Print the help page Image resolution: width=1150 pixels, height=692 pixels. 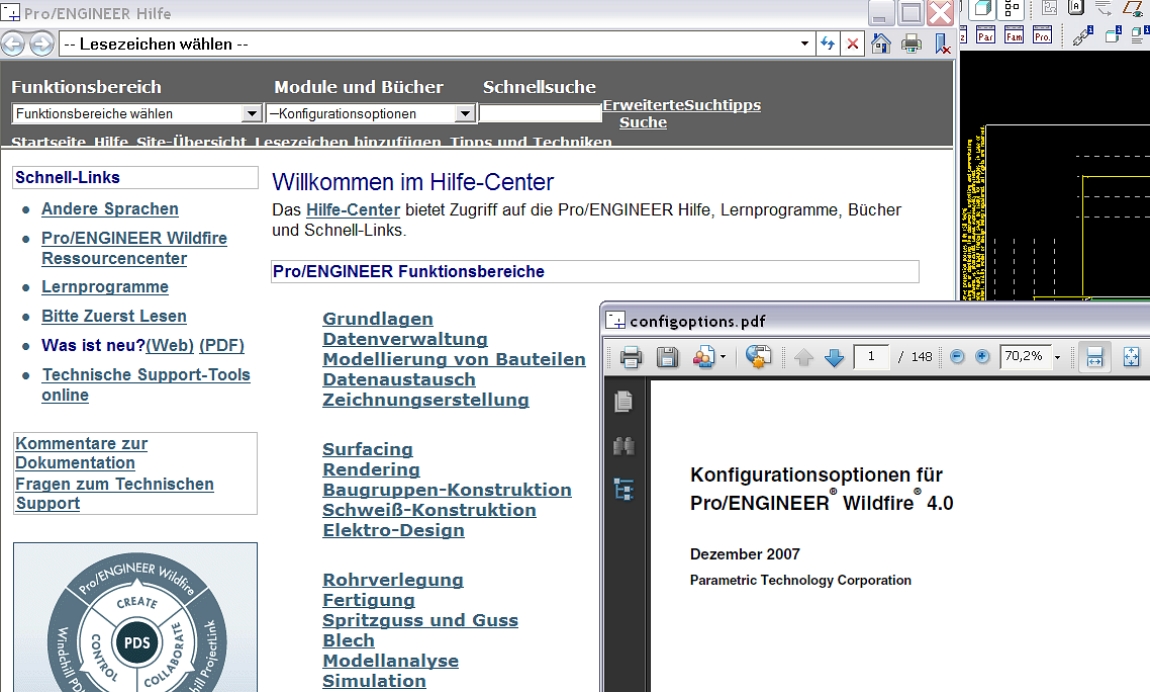click(911, 44)
